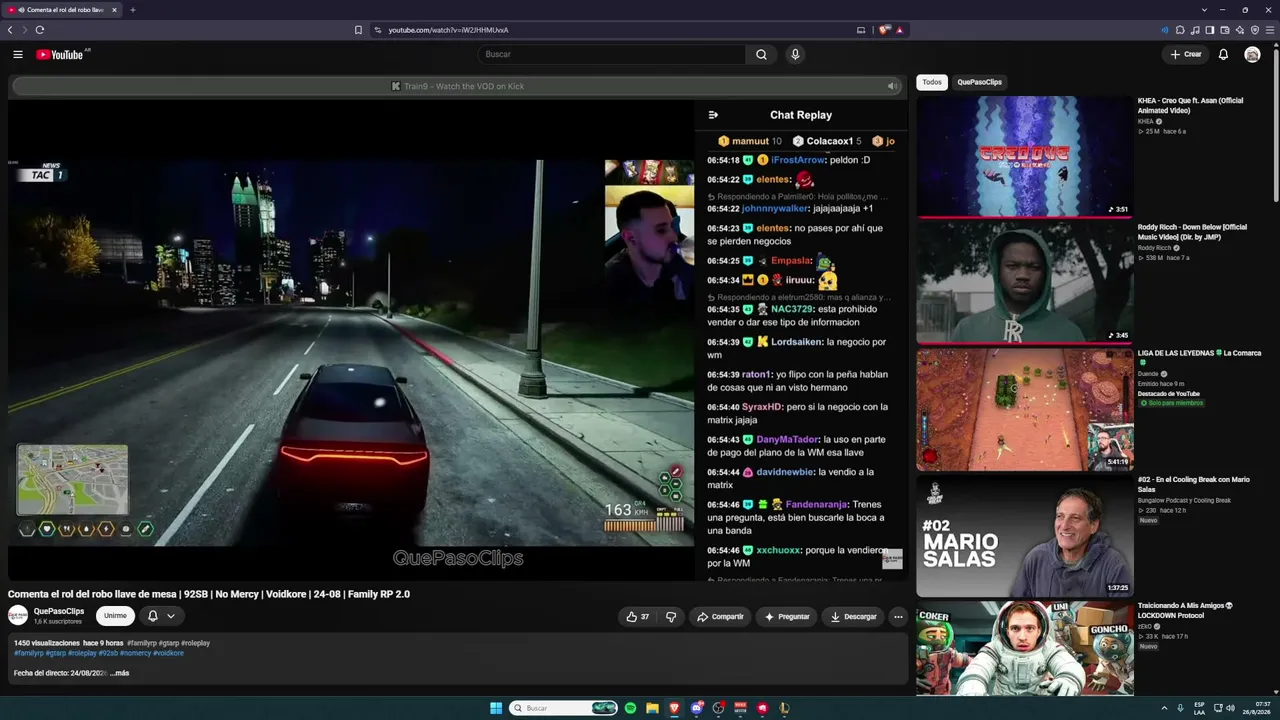Image resolution: width=1280 pixels, height=720 pixels.
Task: Dislike the video with thumbs down
Action: pos(672,617)
